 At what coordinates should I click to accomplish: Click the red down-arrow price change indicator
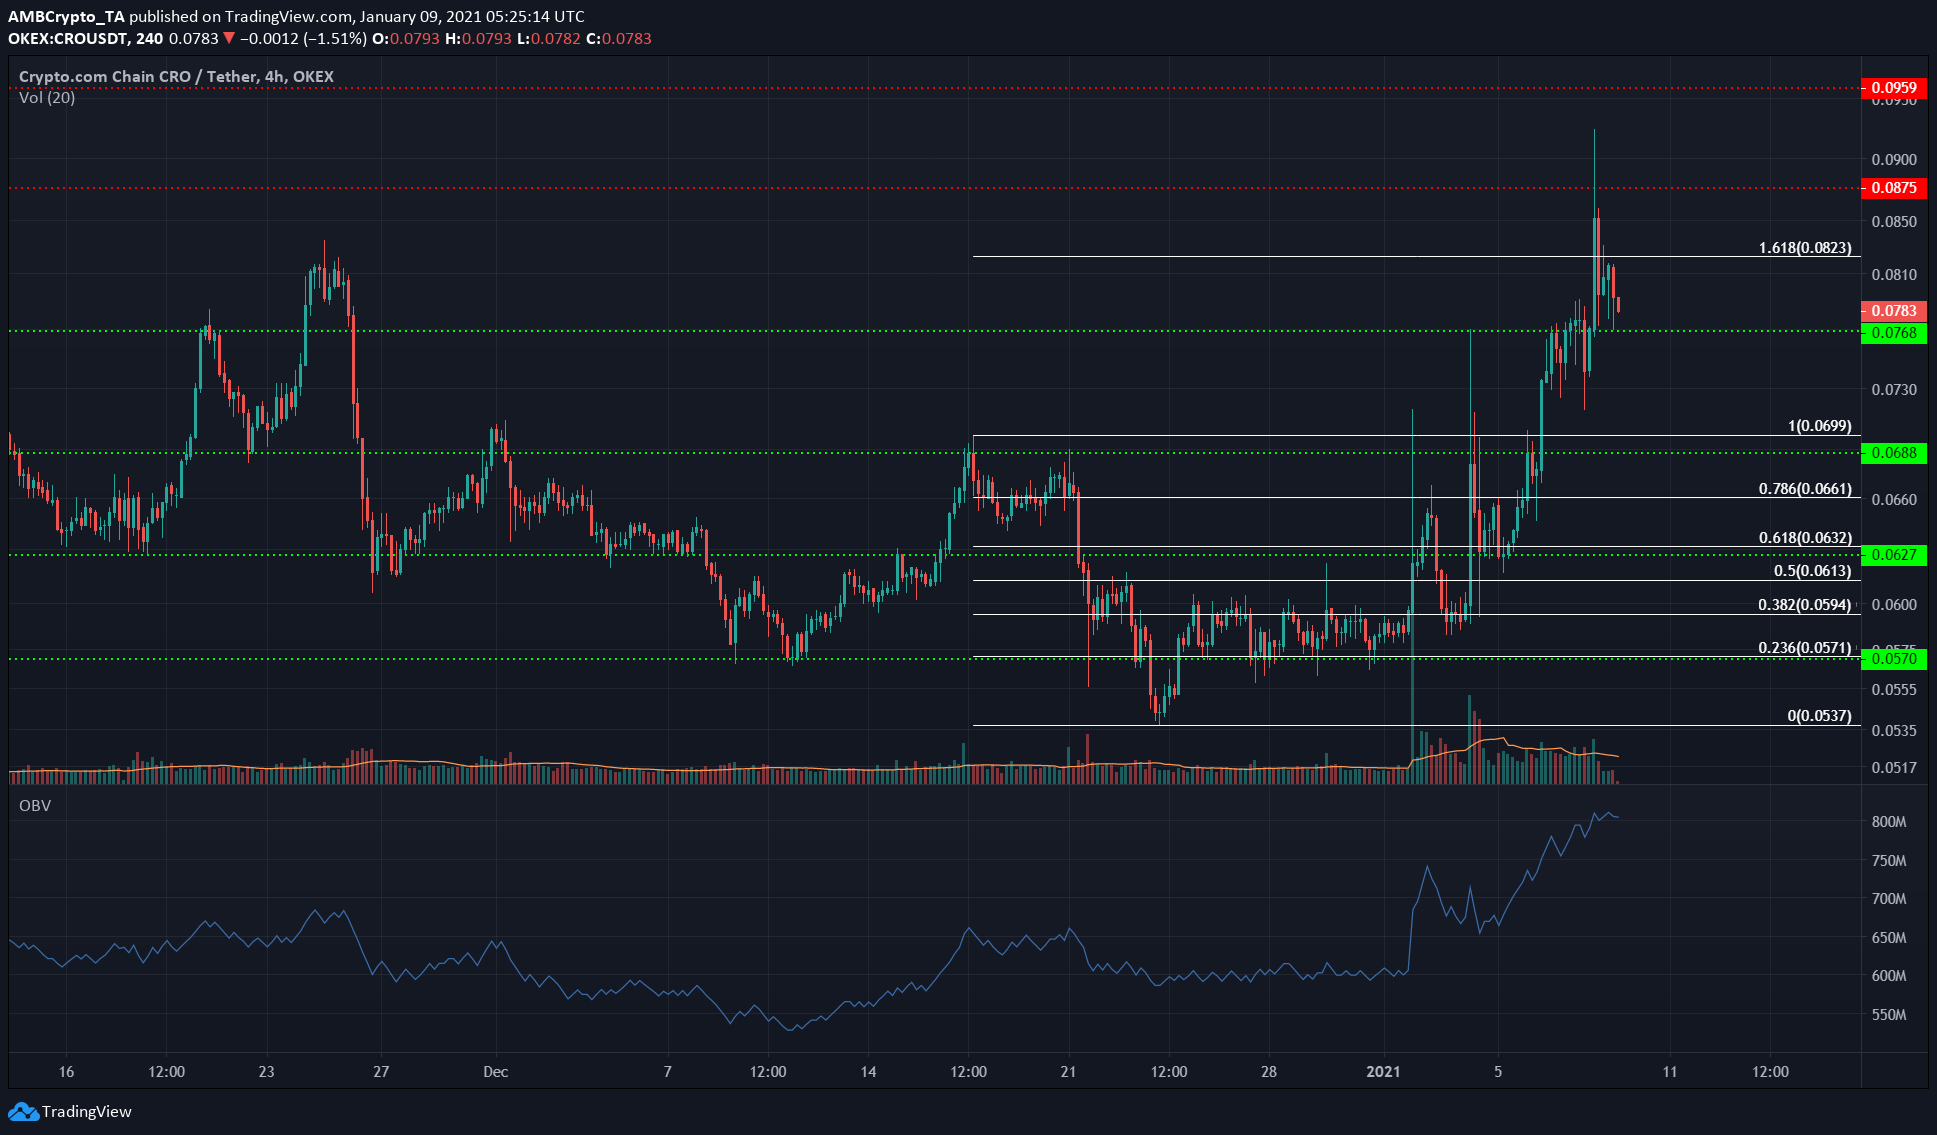pos(229,38)
